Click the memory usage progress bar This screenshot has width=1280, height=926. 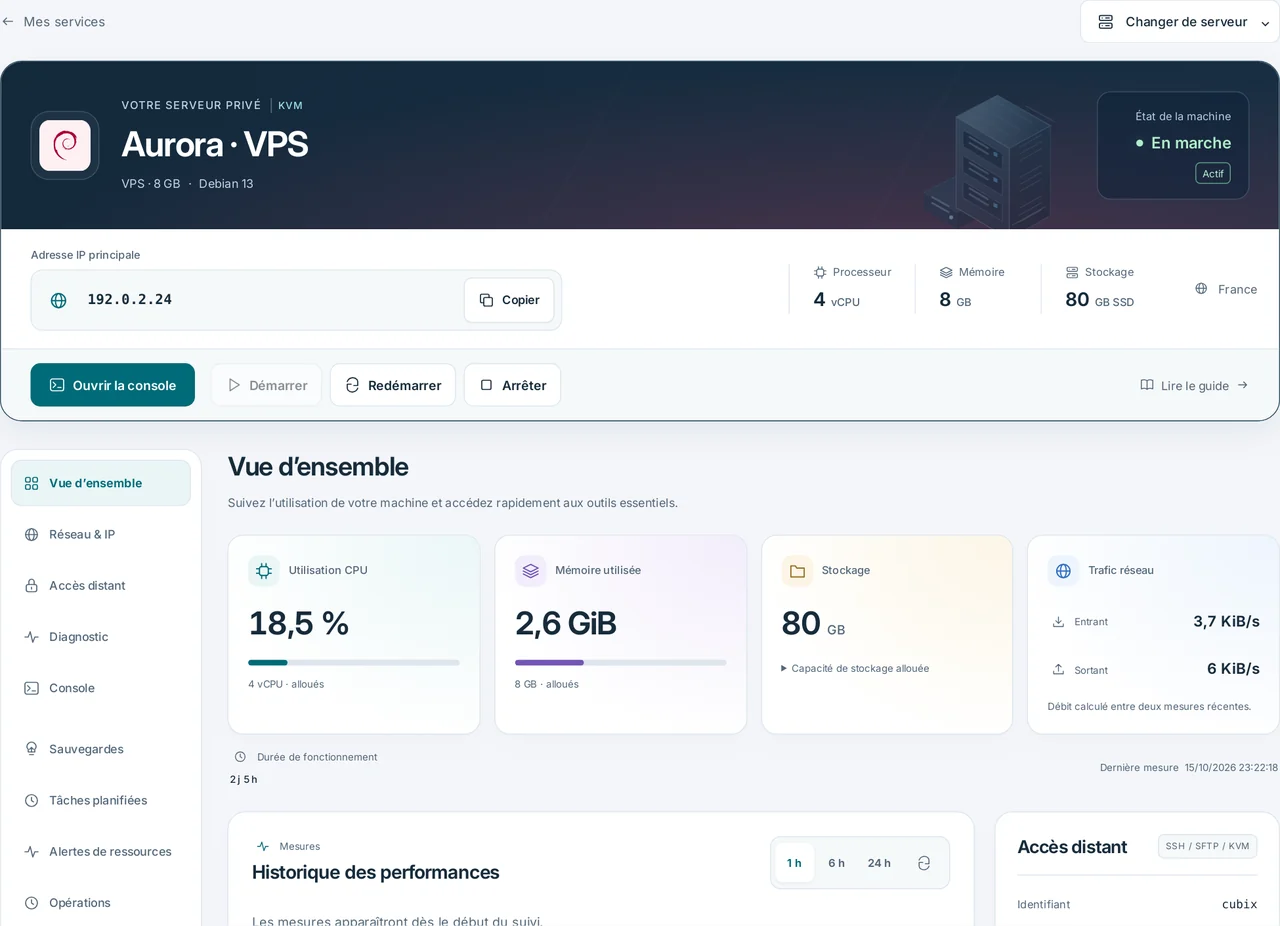click(621, 662)
